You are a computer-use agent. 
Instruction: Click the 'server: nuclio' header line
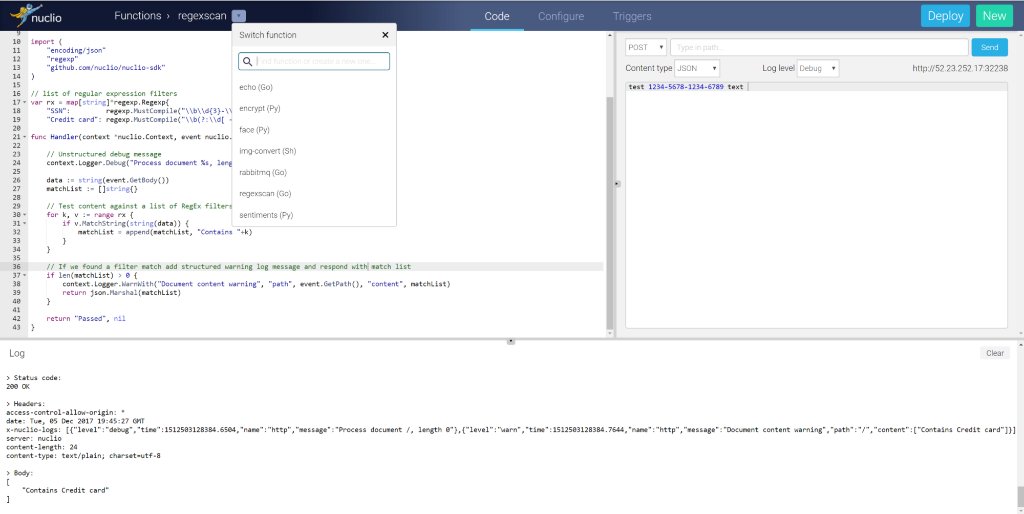tap(34, 438)
